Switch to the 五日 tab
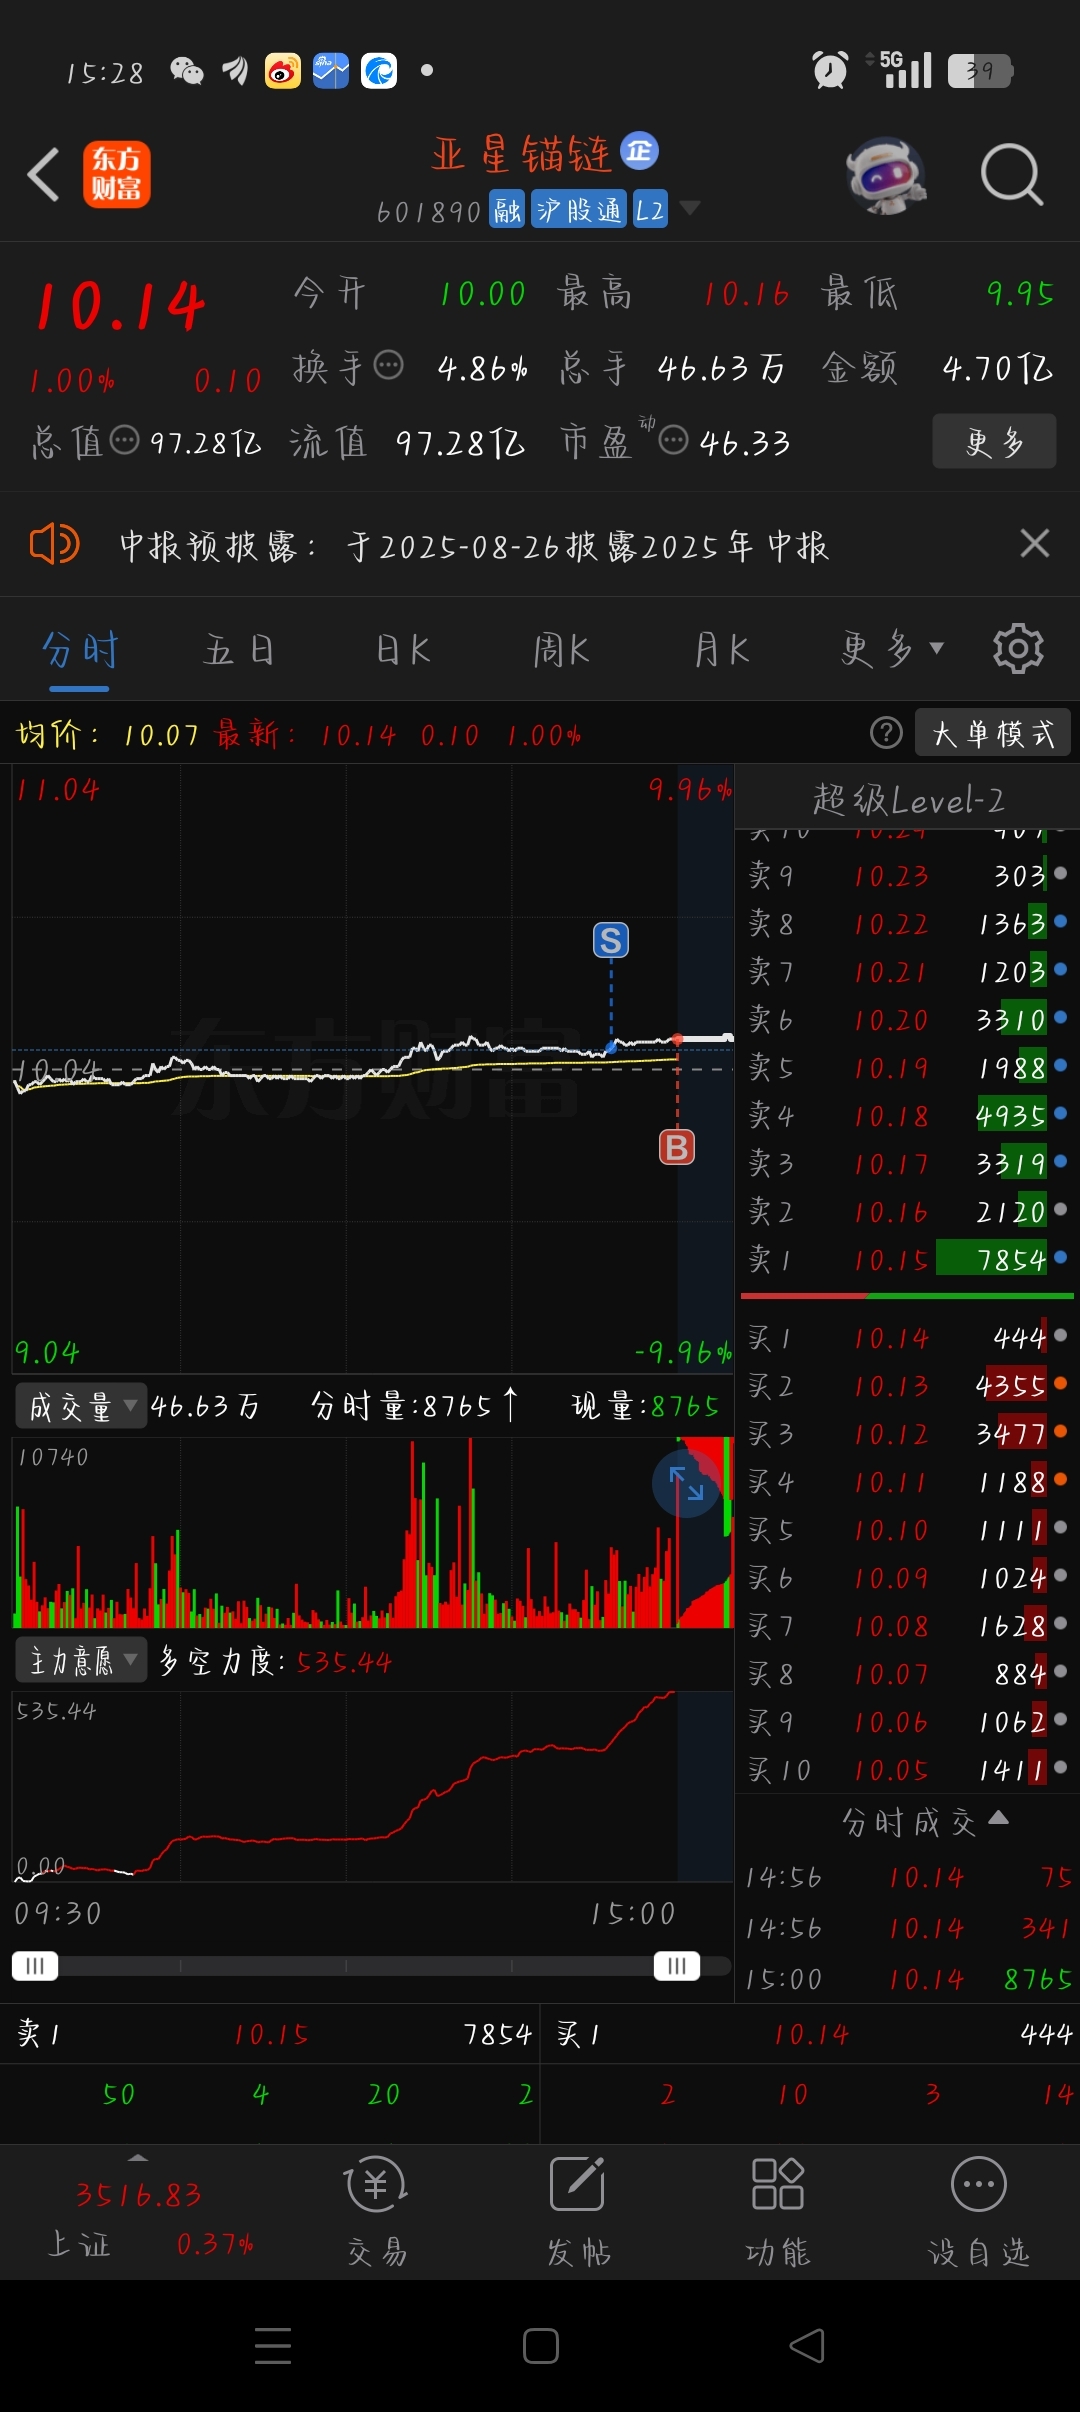 pos(239,651)
